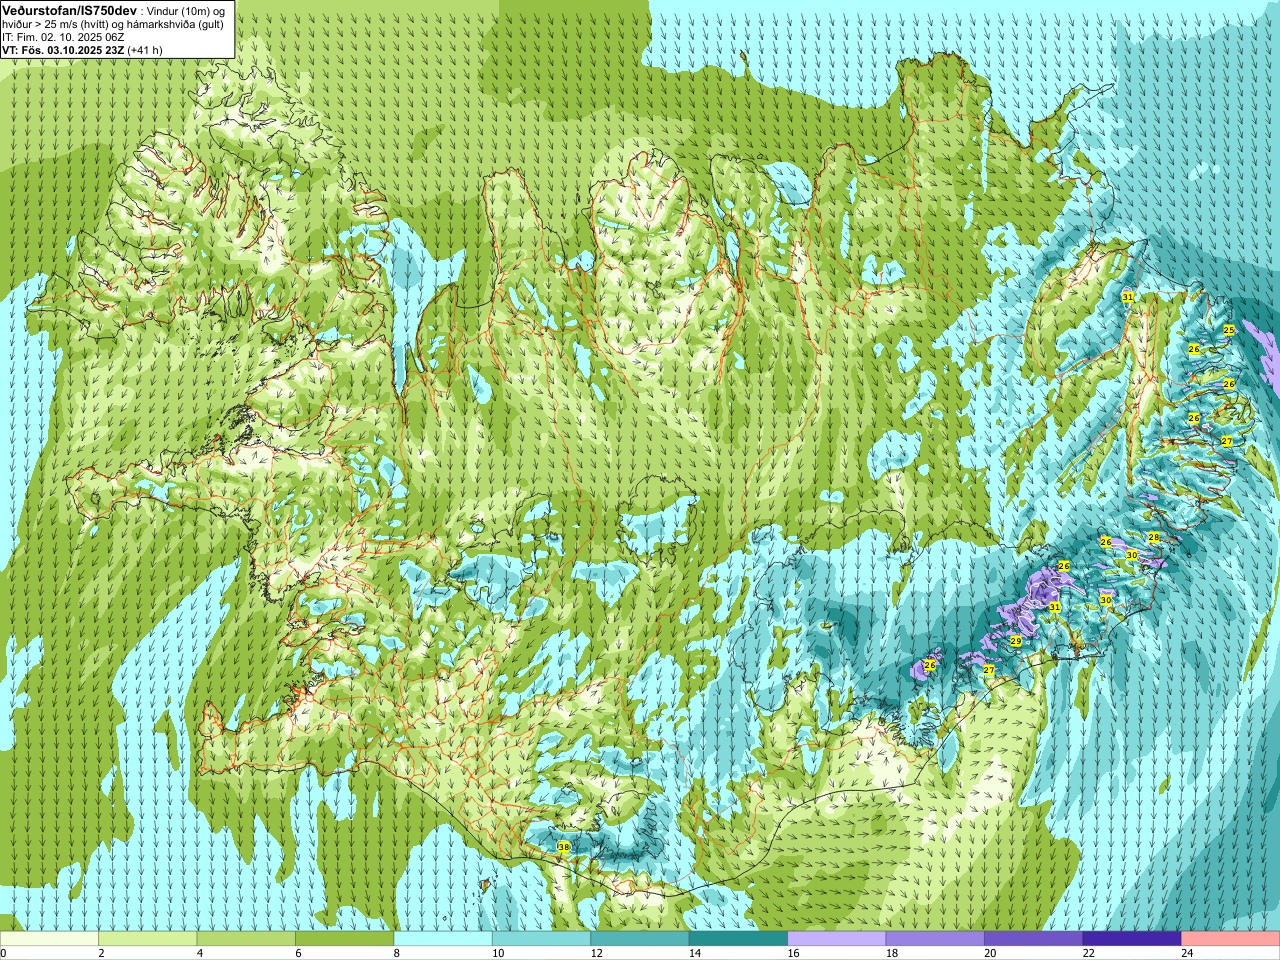
Task: Select the 0–2 m/s pale yellow legend swatch
Action: (x=49, y=939)
